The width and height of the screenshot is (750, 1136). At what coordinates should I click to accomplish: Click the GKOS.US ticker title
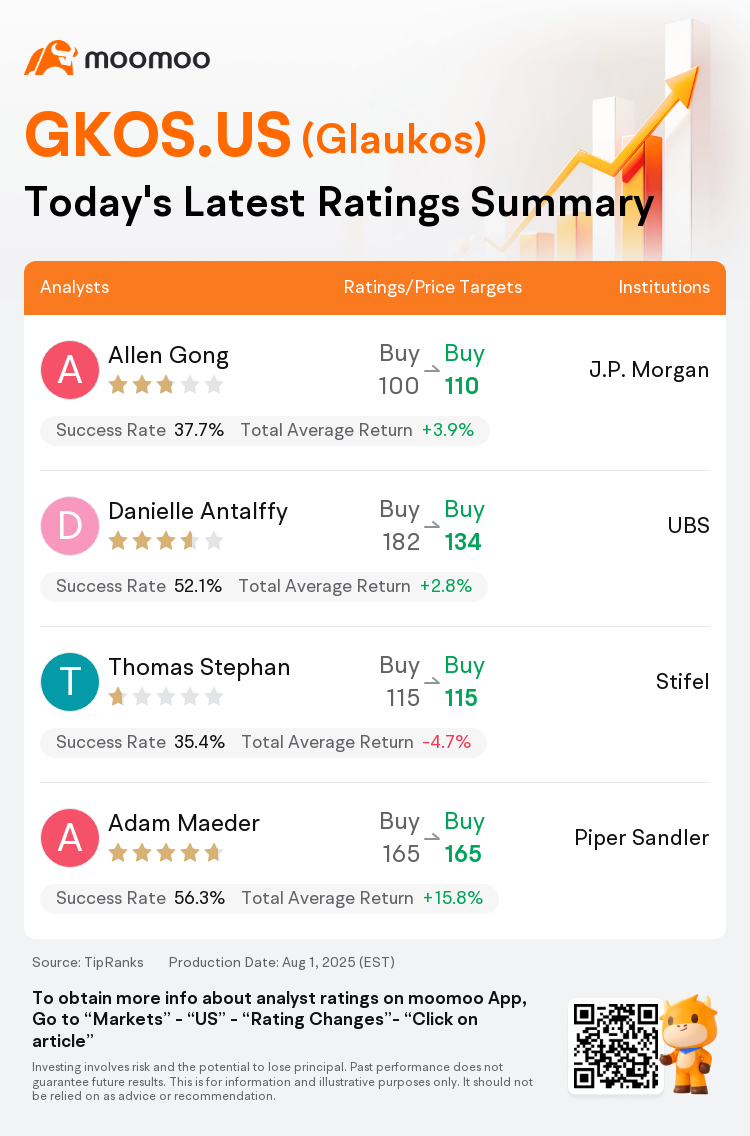click(158, 135)
